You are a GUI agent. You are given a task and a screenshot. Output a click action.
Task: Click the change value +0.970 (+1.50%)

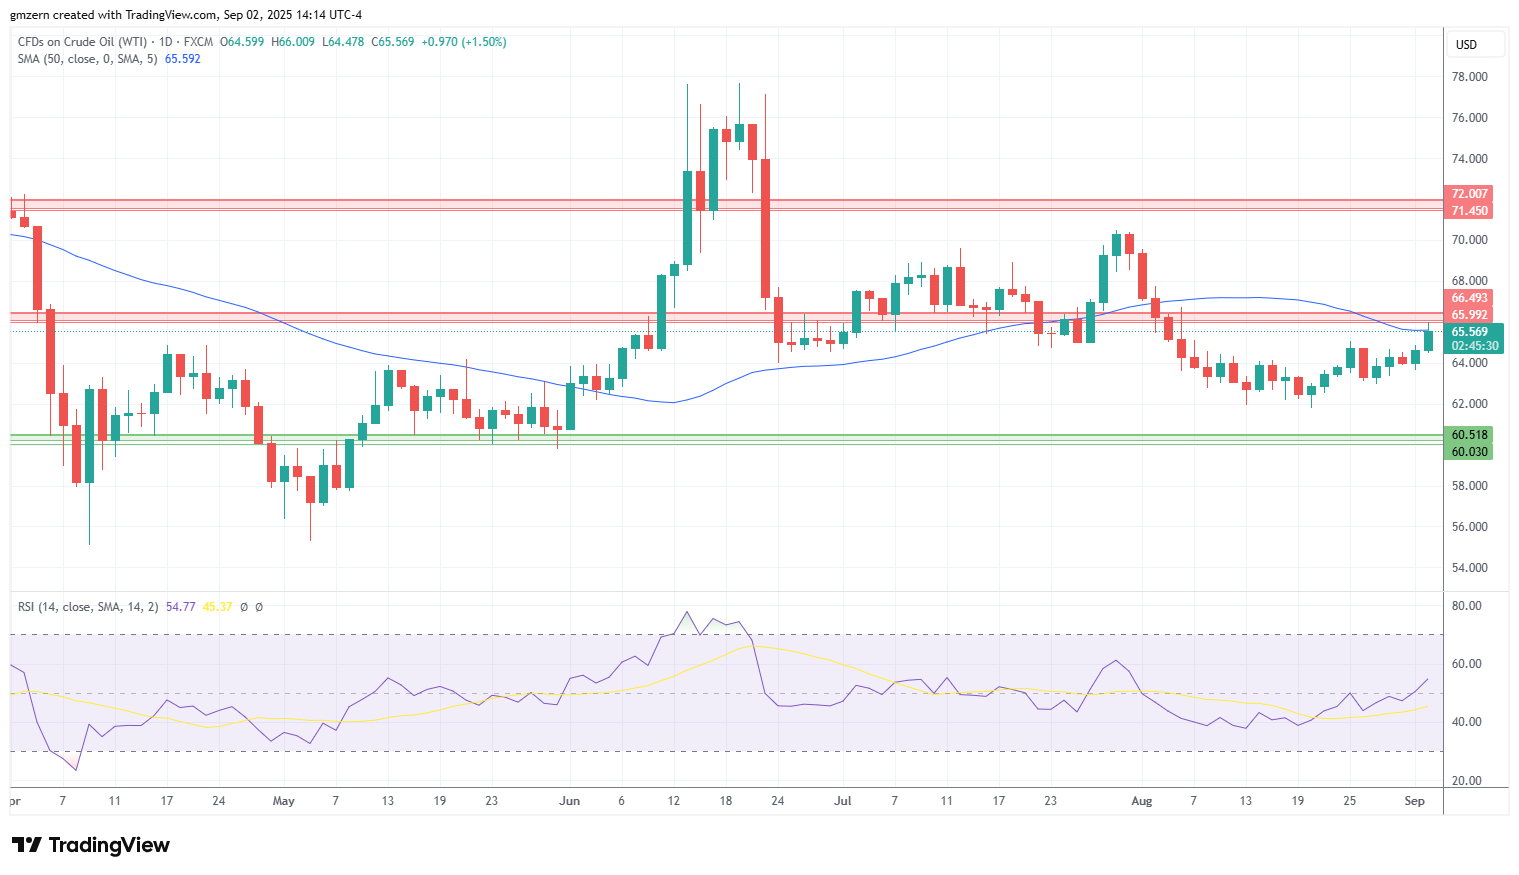[464, 42]
